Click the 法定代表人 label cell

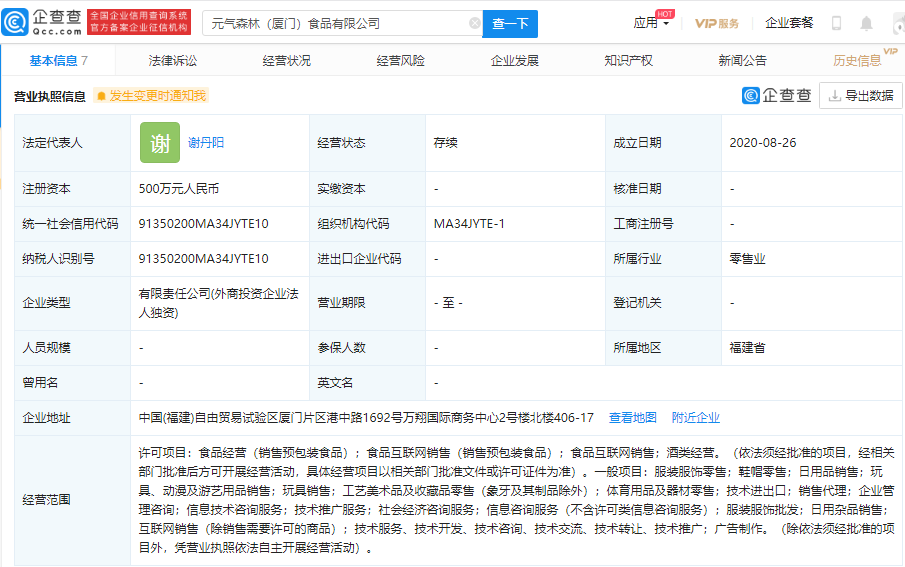(73, 143)
